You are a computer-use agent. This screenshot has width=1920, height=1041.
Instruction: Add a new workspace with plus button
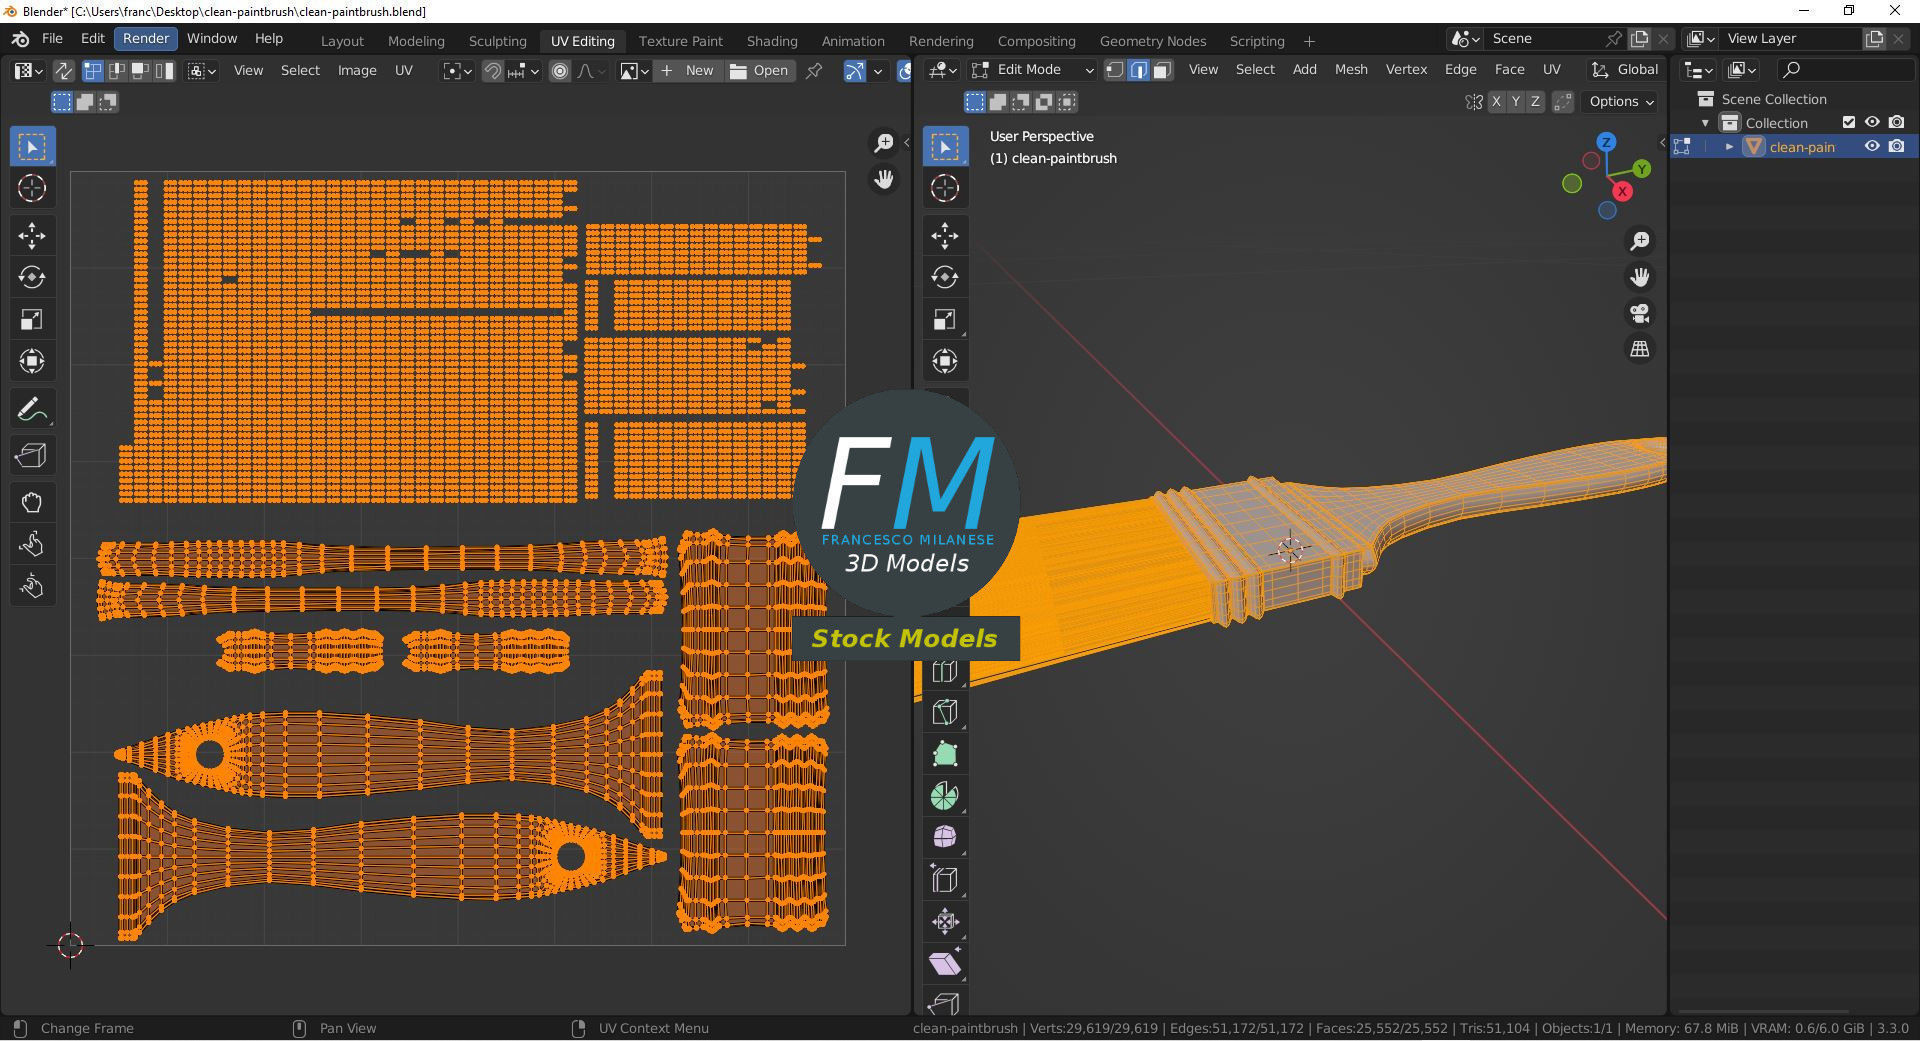pyautogui.click(x=1309, y=41)
